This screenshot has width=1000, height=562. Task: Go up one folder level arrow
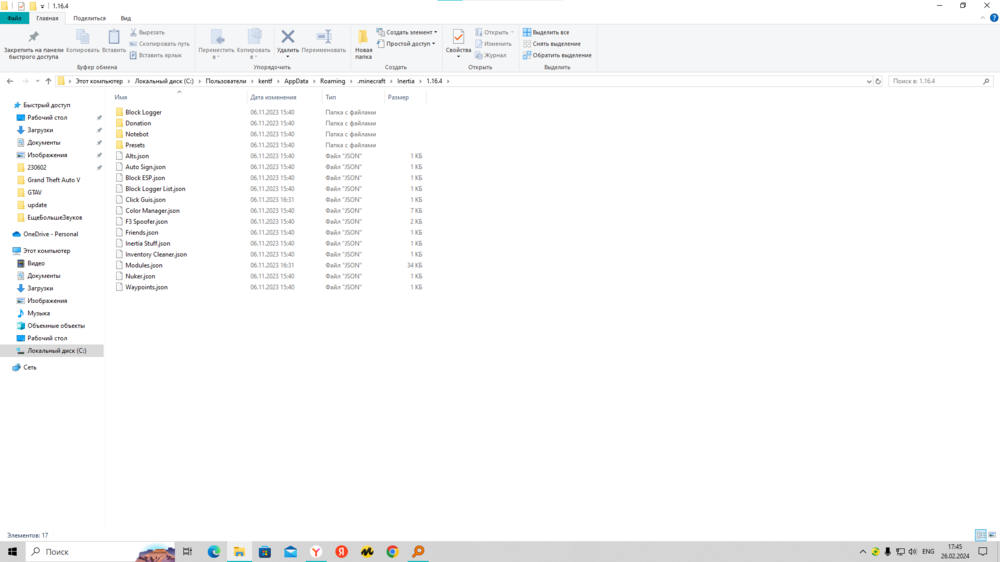[x=48, y=81]
